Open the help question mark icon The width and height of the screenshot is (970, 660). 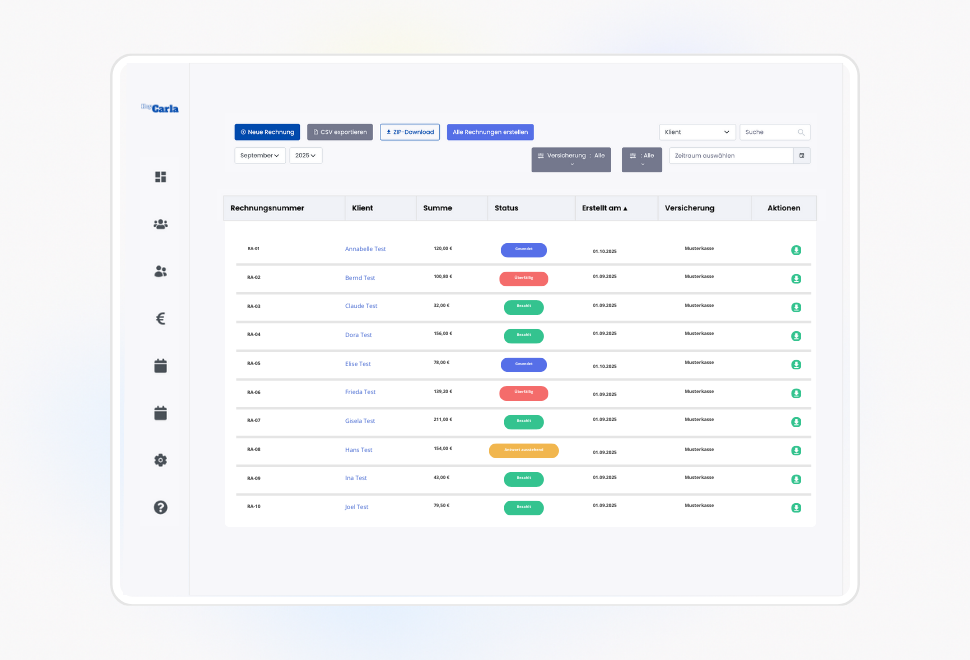(160, 507)
